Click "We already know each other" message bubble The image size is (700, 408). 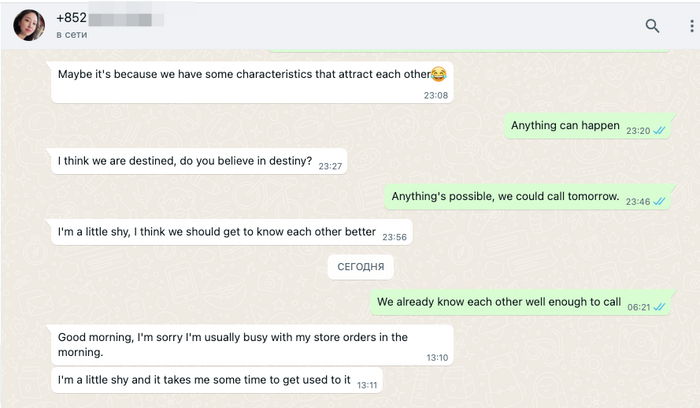(499, 302)
